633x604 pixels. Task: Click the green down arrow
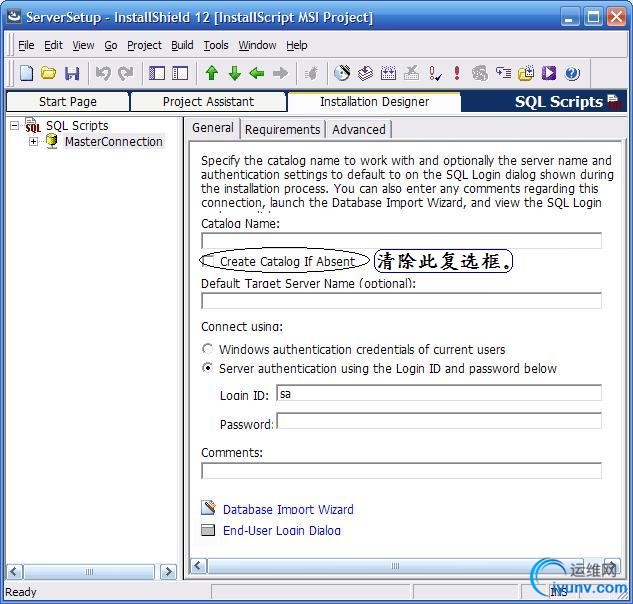tap(235, 73)
